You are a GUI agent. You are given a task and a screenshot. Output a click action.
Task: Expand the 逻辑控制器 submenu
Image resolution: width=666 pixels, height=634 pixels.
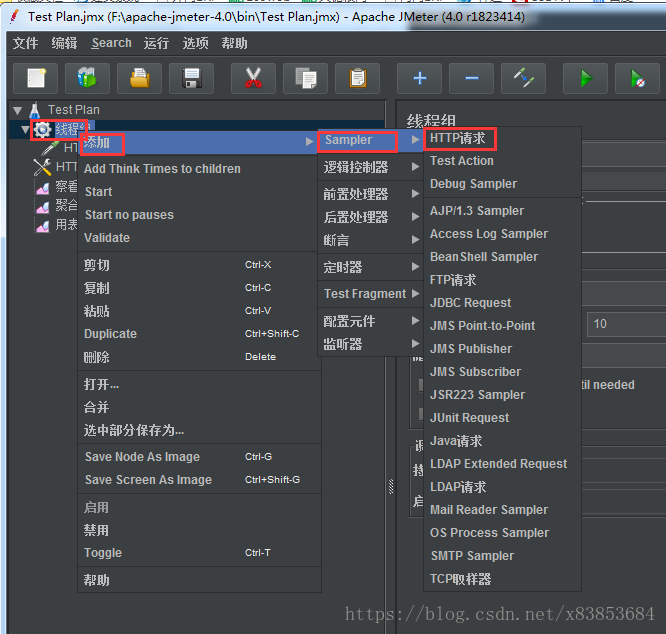coord(370,167)
